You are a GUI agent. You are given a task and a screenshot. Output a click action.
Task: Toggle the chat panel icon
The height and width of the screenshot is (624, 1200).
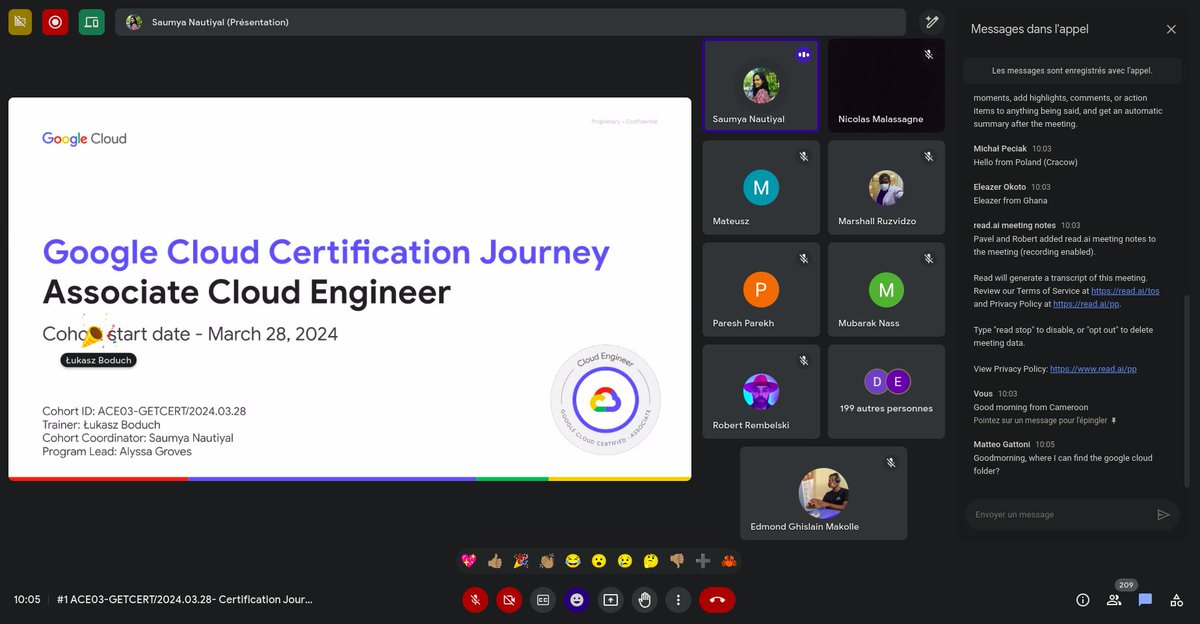pos(1146,600)
